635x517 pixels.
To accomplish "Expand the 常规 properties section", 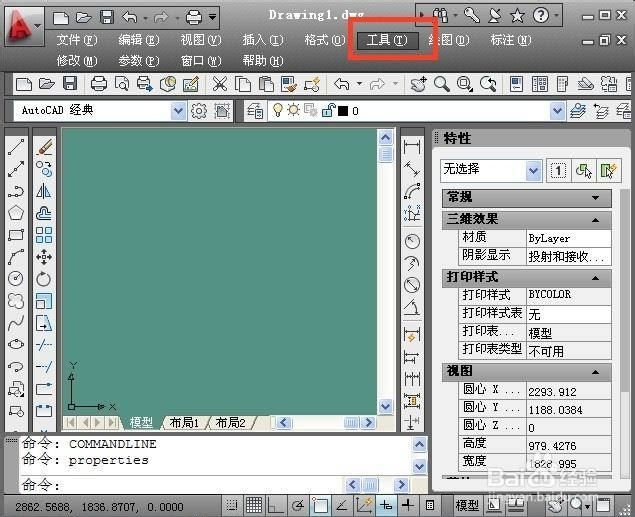I will pyautogui.click(x=595, y=198).
